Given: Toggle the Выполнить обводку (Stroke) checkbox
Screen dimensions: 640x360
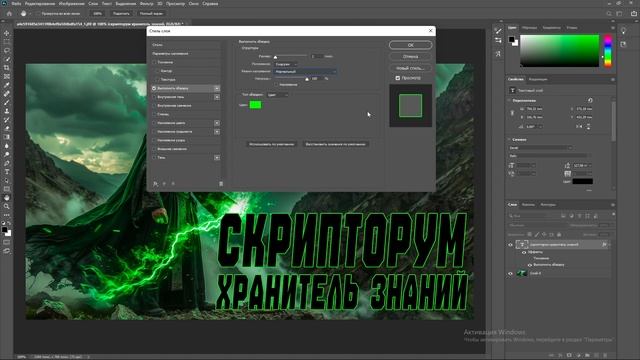Looking at the screenshot, I should click(x=154, y=88).
